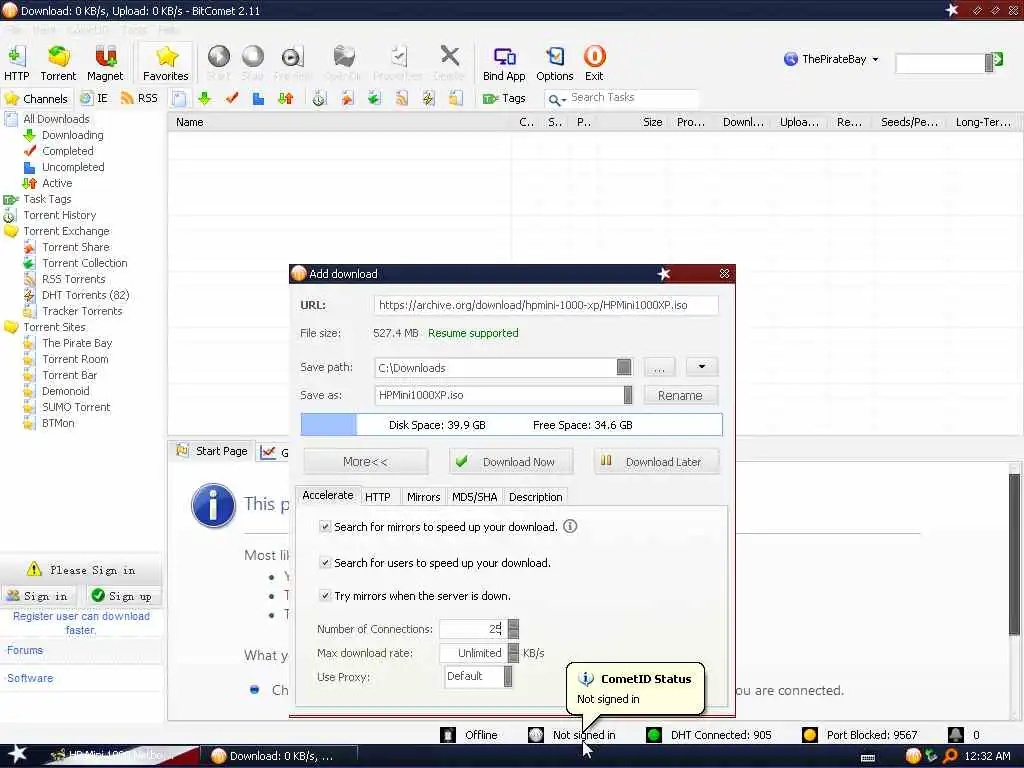Click the active up-down arrows filter icon
The height and width of the screenshot is (768, 1024).
pyautogui.click(x=286, y=99)
